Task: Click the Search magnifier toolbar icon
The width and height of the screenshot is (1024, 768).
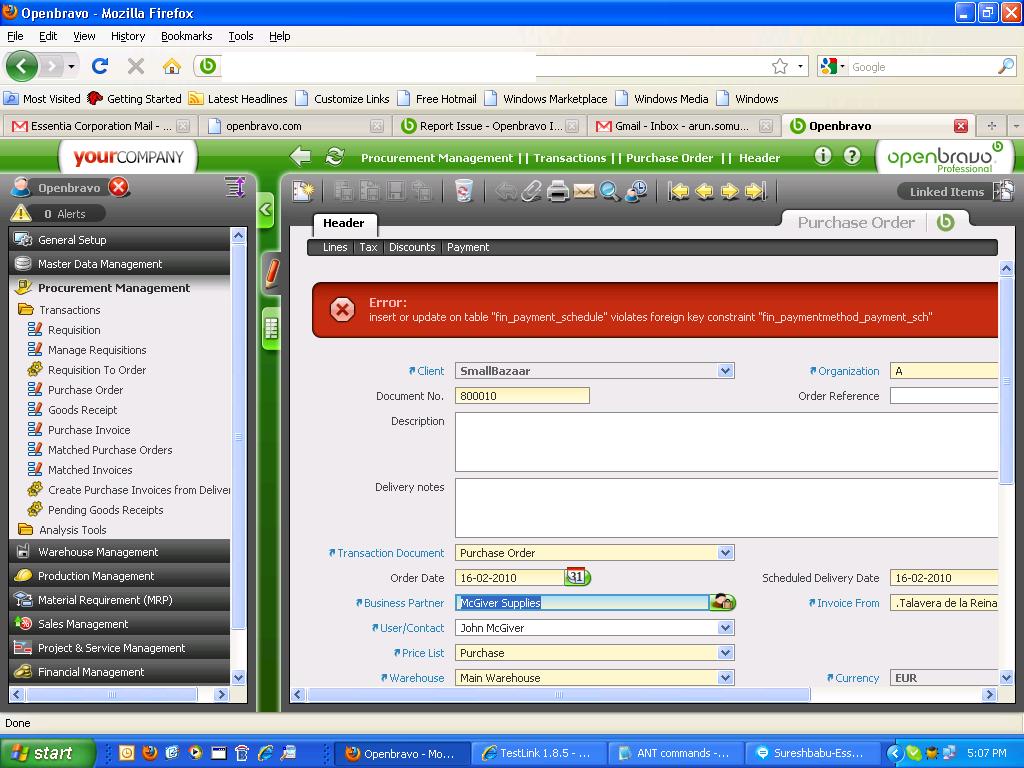Action: 609,191
